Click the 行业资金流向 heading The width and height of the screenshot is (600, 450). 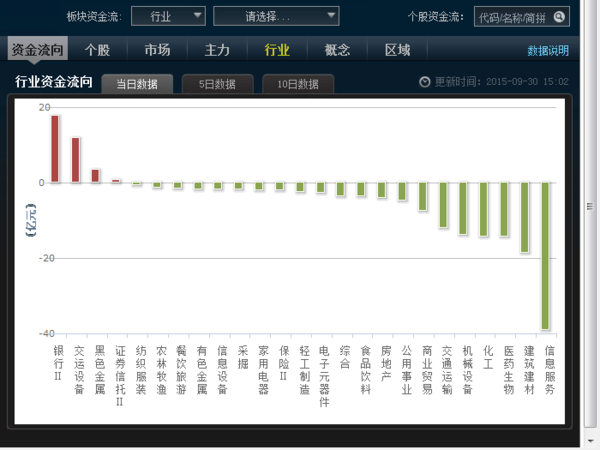coord(54,82)
